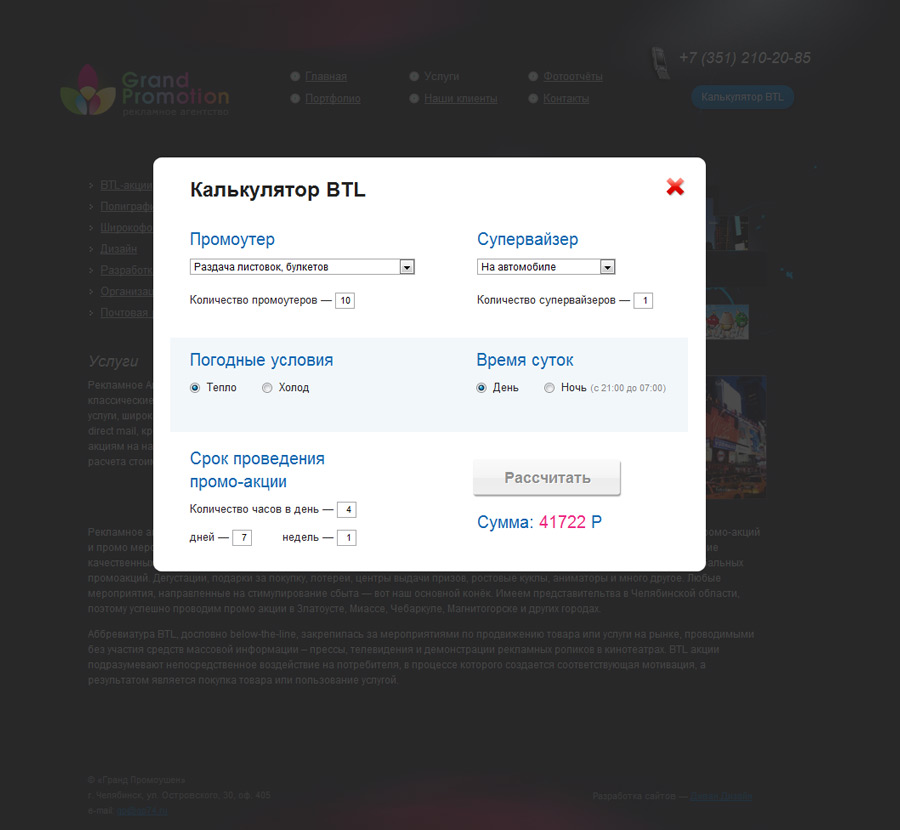900x830 pixels.
Task: Choose the Ночь time of day option
Action: coord(549,388)
